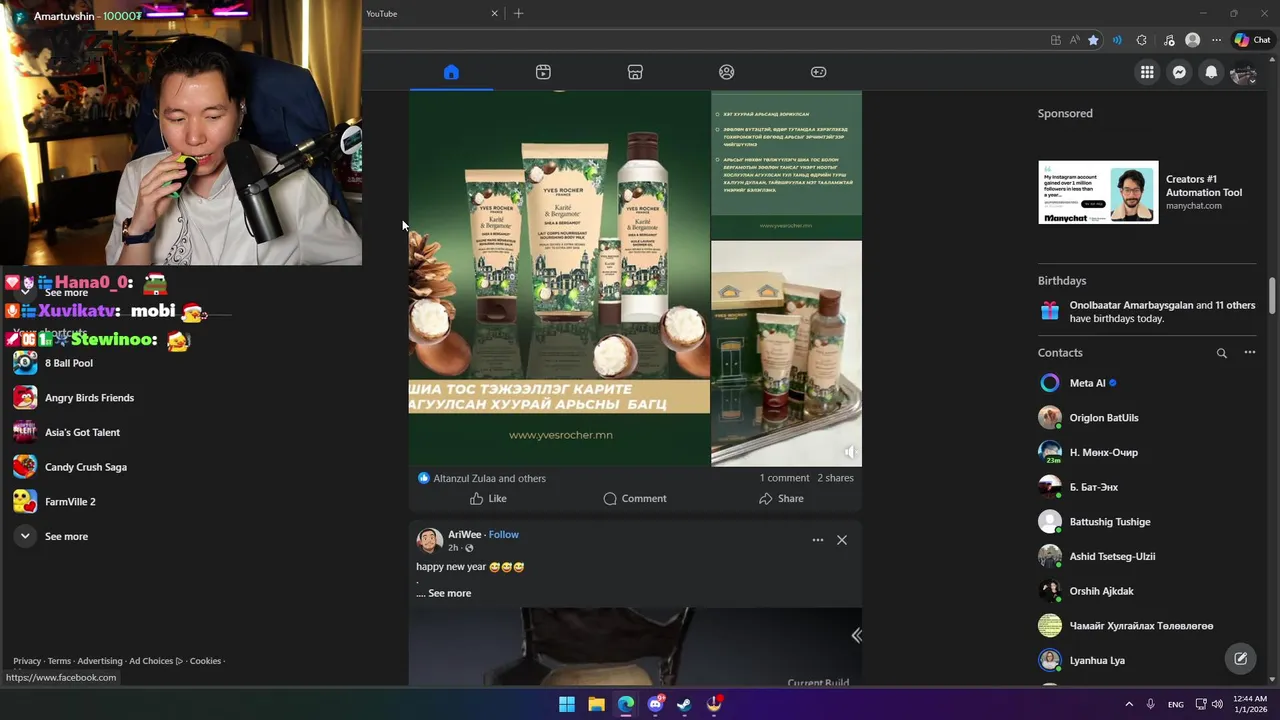Open the Facebook Home tab

451,72
